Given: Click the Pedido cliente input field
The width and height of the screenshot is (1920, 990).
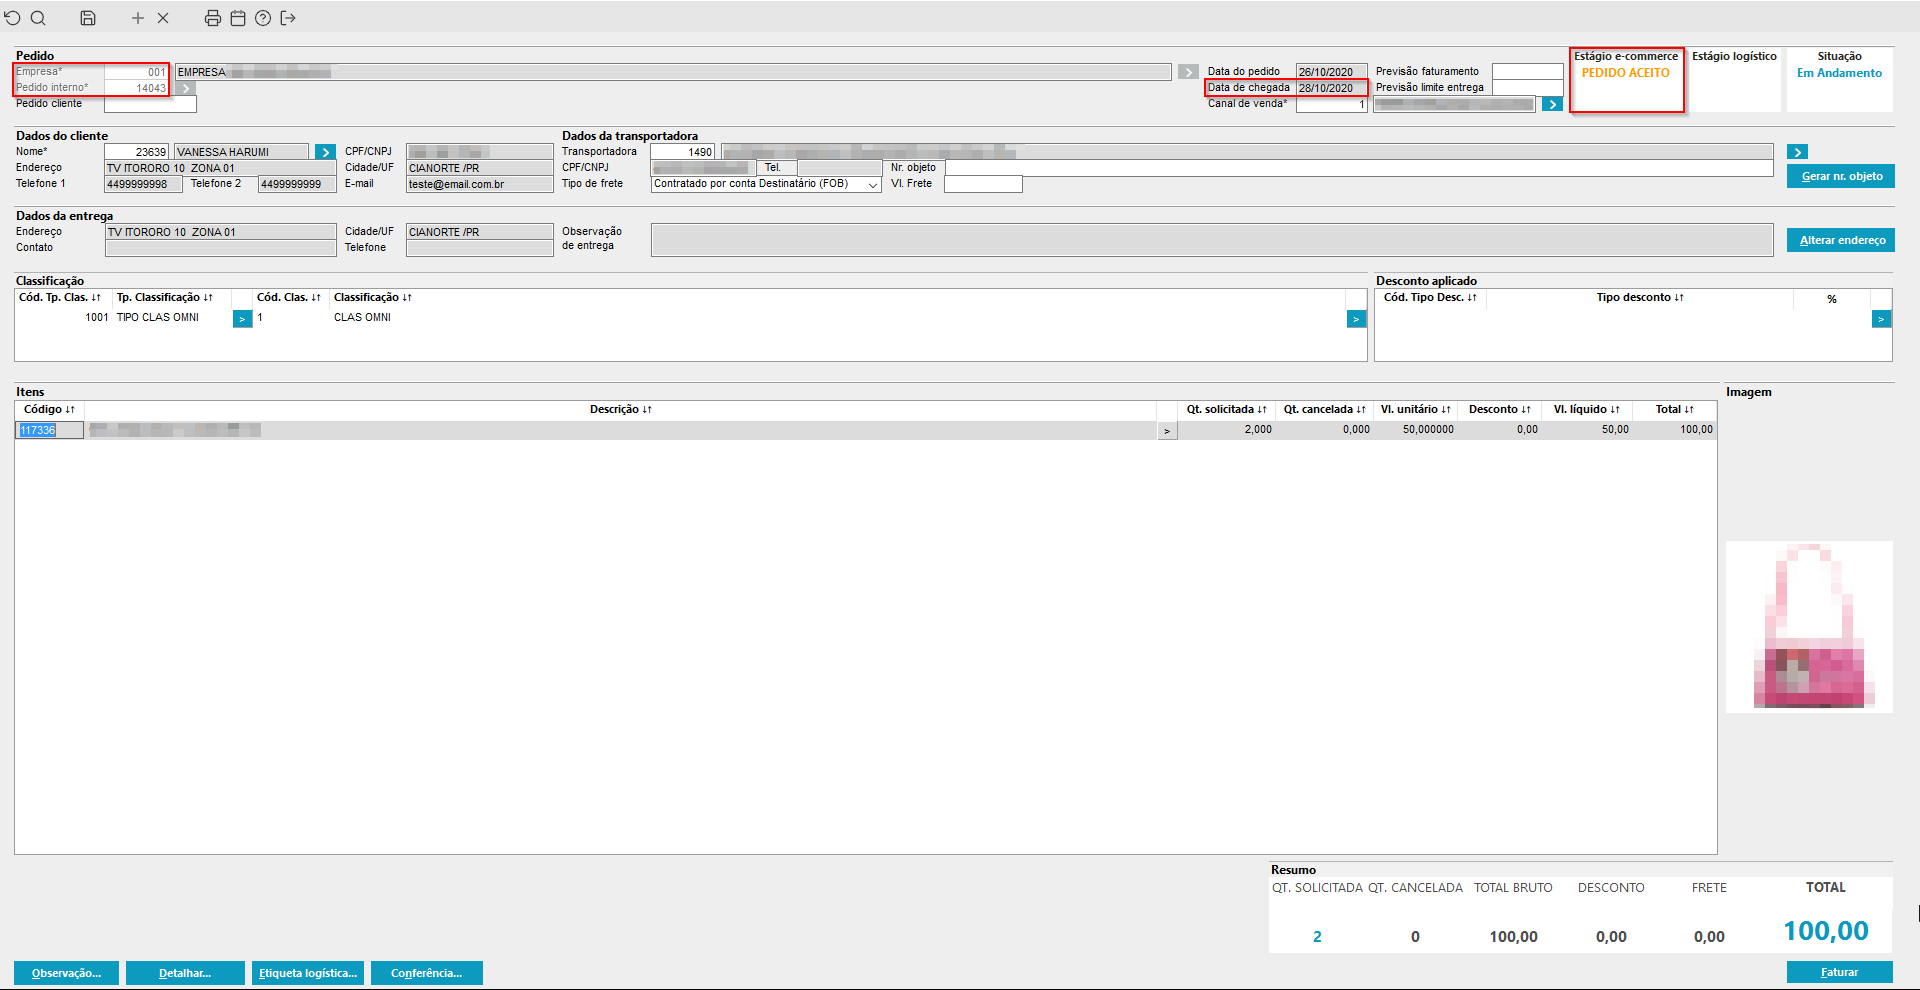Looking at the screenshot, I should [150, 104].
